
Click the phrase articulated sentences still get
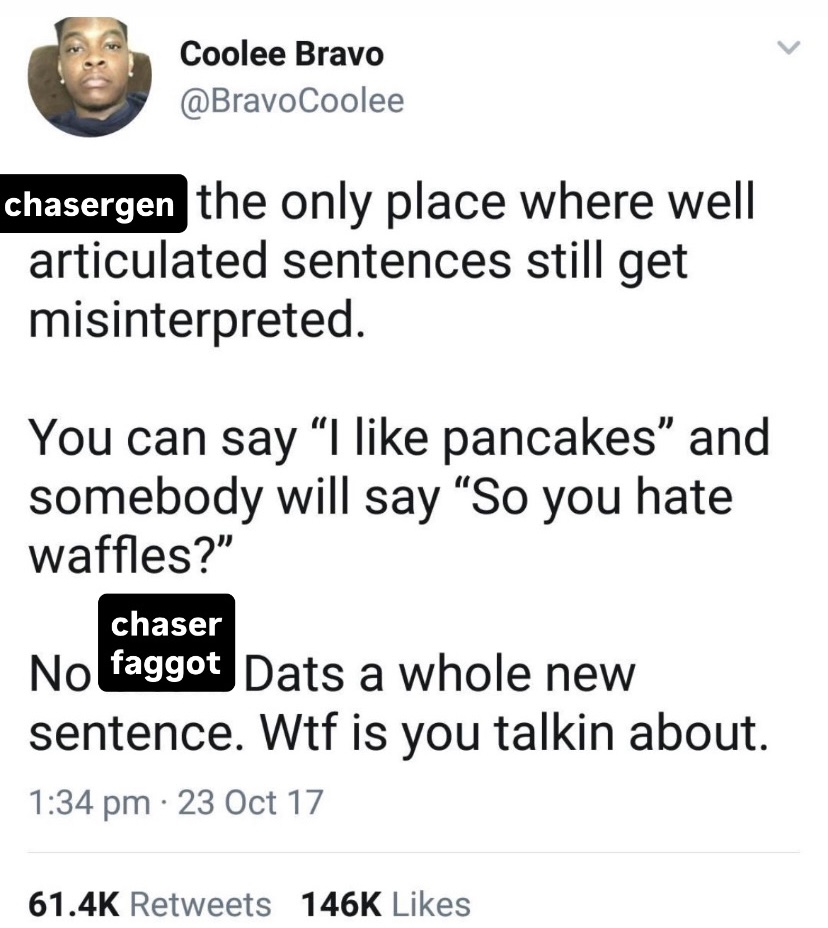(x=358, y=262)
